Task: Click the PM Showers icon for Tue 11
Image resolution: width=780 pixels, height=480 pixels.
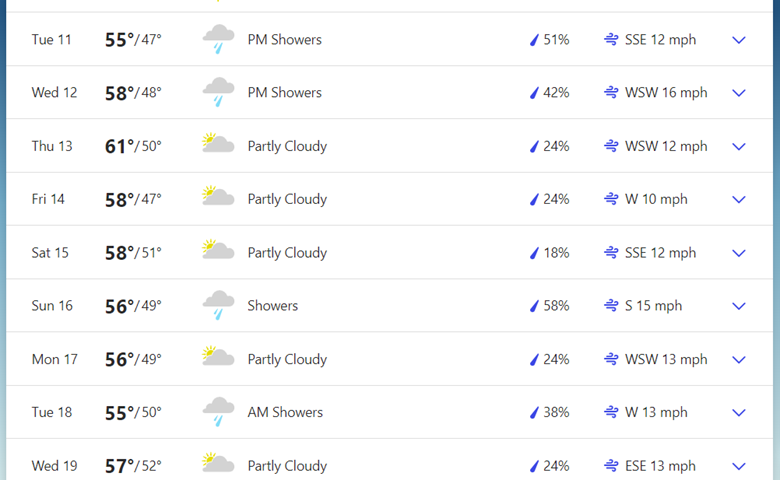Action: click(218, 40)
